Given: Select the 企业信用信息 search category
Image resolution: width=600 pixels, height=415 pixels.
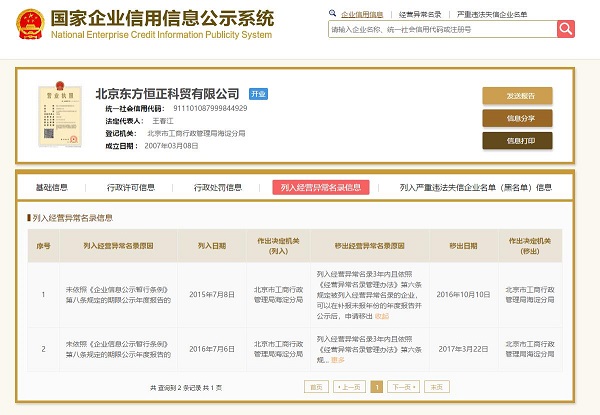Looking at the screenshot, I should tap(362, 15).
